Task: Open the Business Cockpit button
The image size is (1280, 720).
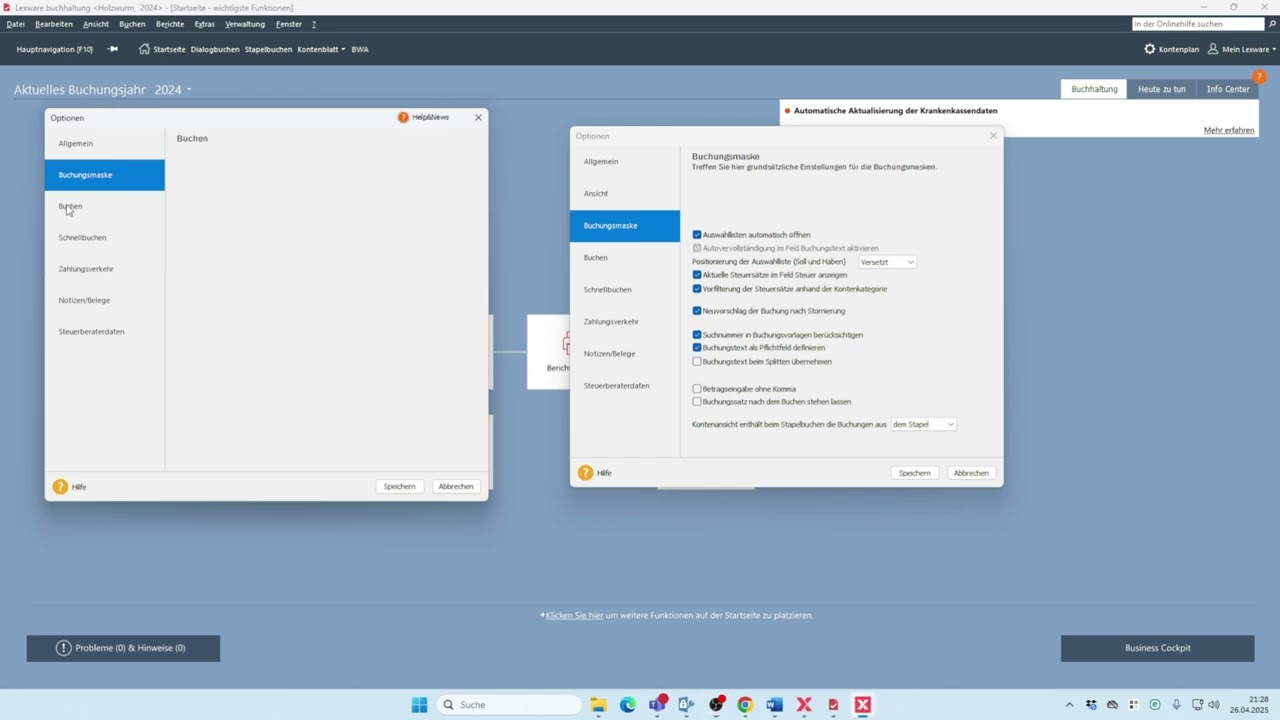Action: pyautogui.click(x=1158, y=648)
